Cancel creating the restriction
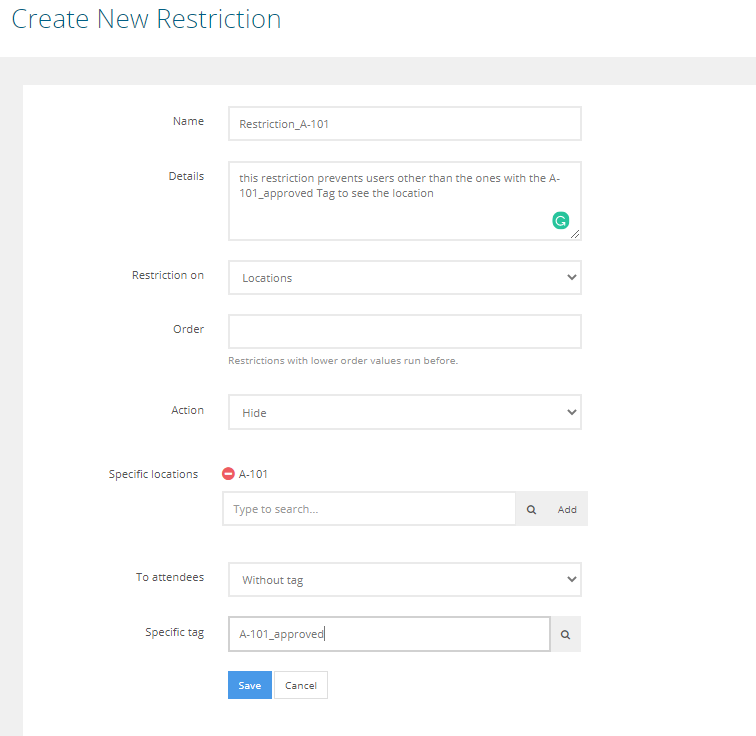Screen dimensions: 756x736 [x=301, y=685]
